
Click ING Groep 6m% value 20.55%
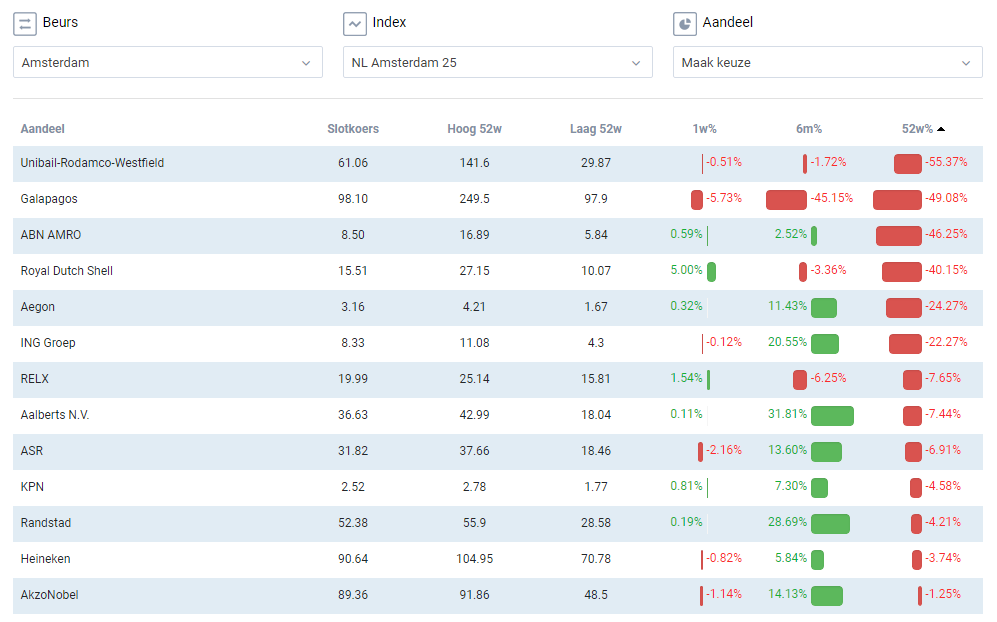[787, 342]
